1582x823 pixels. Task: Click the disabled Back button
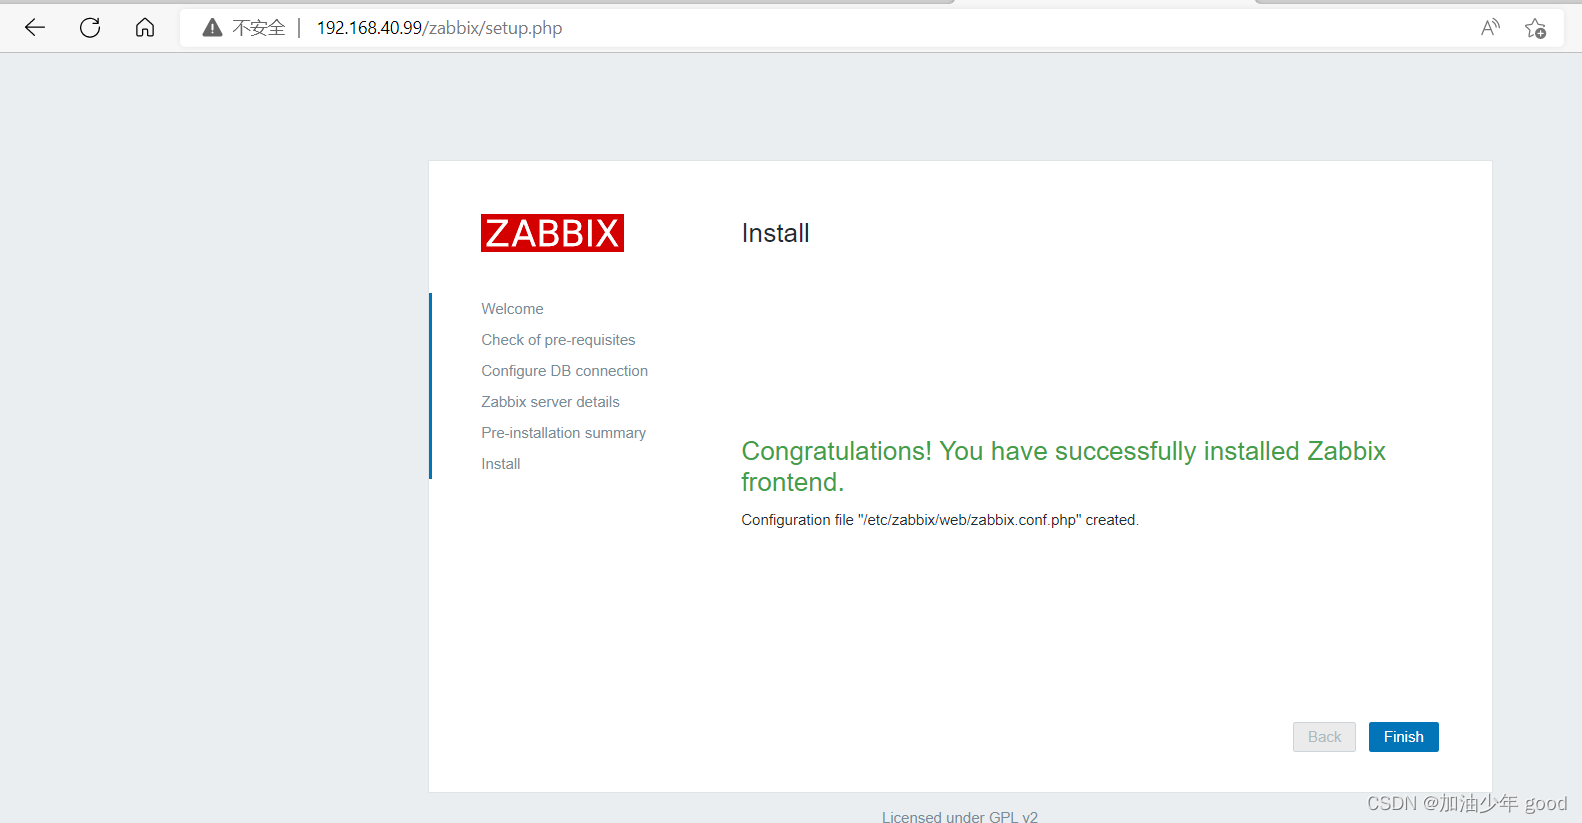[1324, 737]
